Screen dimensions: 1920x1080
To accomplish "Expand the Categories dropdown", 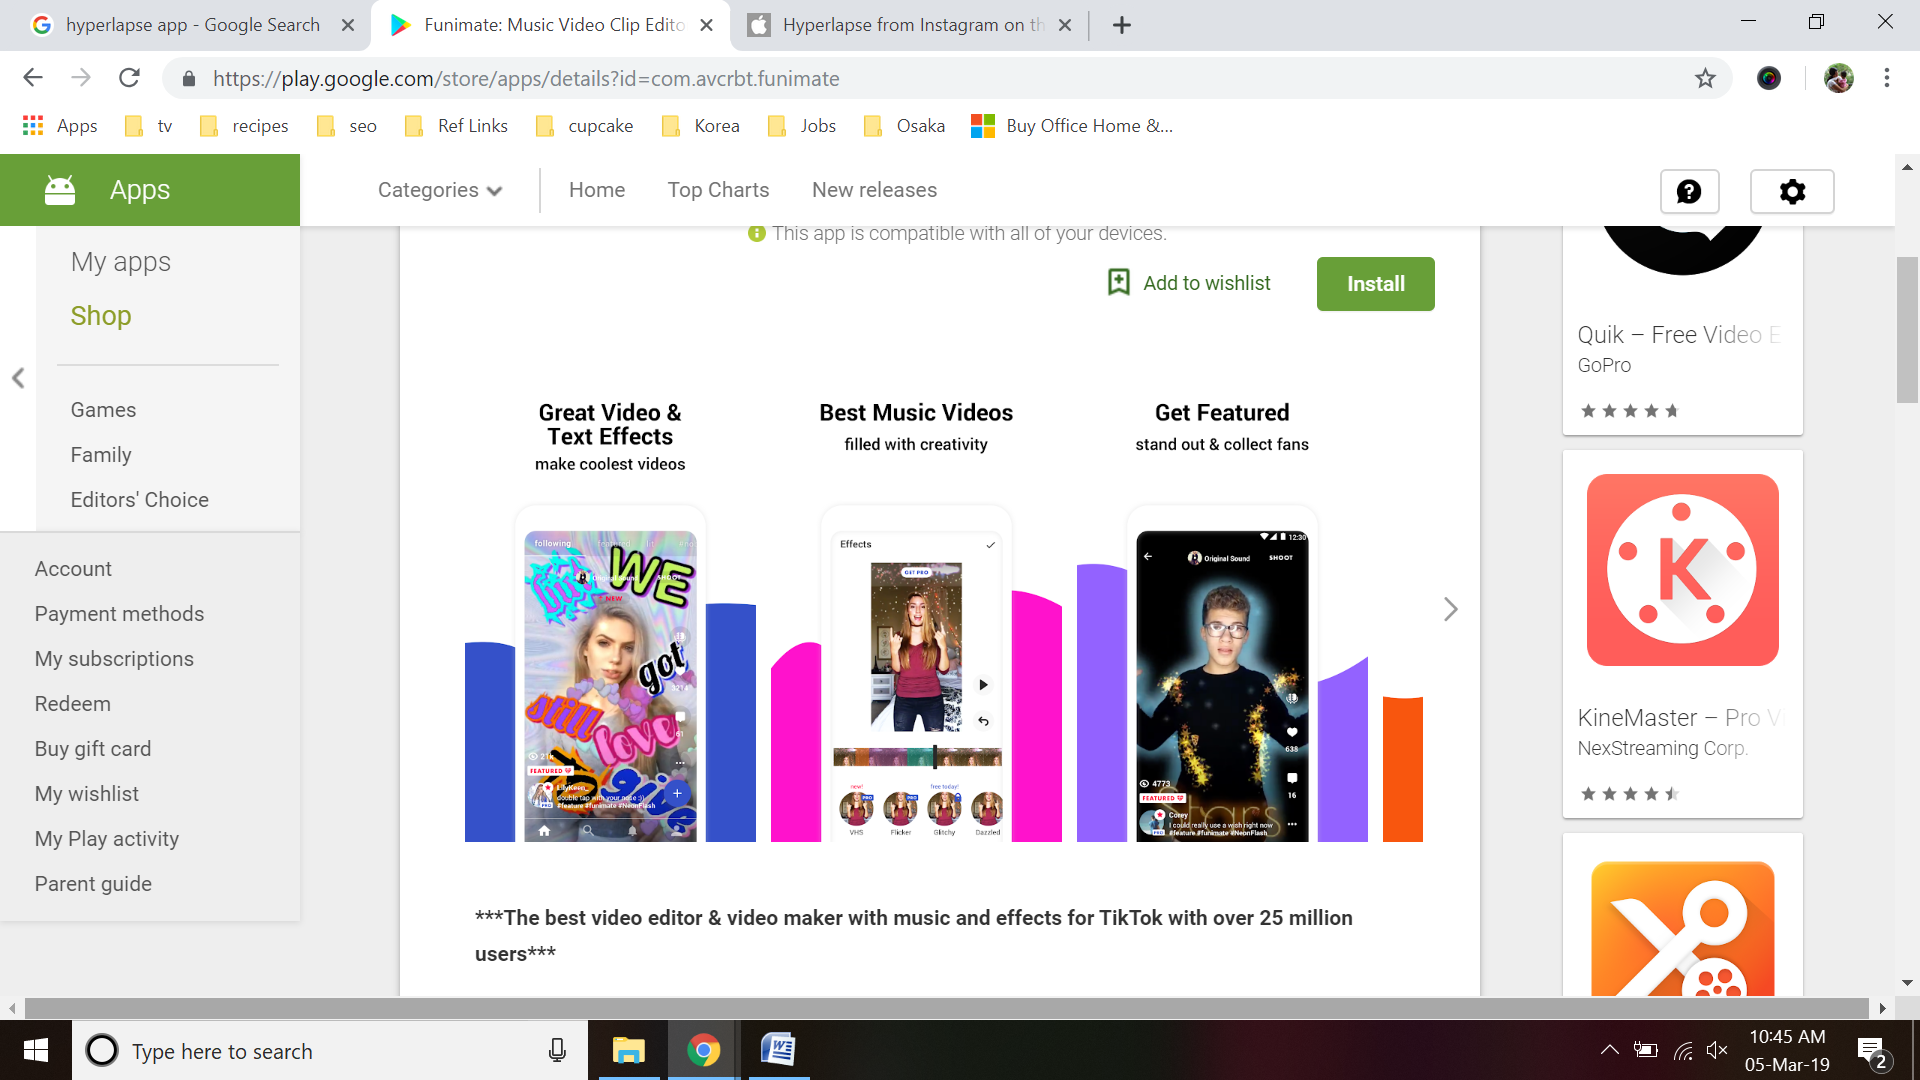I will point(440,190).
